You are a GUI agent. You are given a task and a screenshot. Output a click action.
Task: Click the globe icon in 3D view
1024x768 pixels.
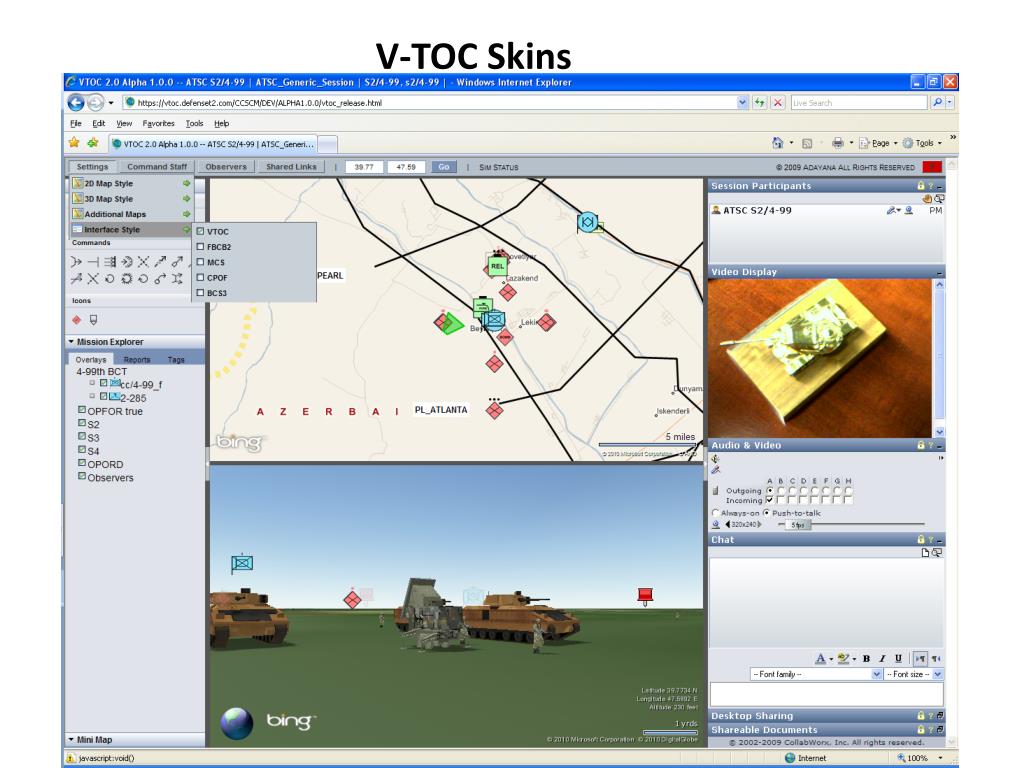236,723
